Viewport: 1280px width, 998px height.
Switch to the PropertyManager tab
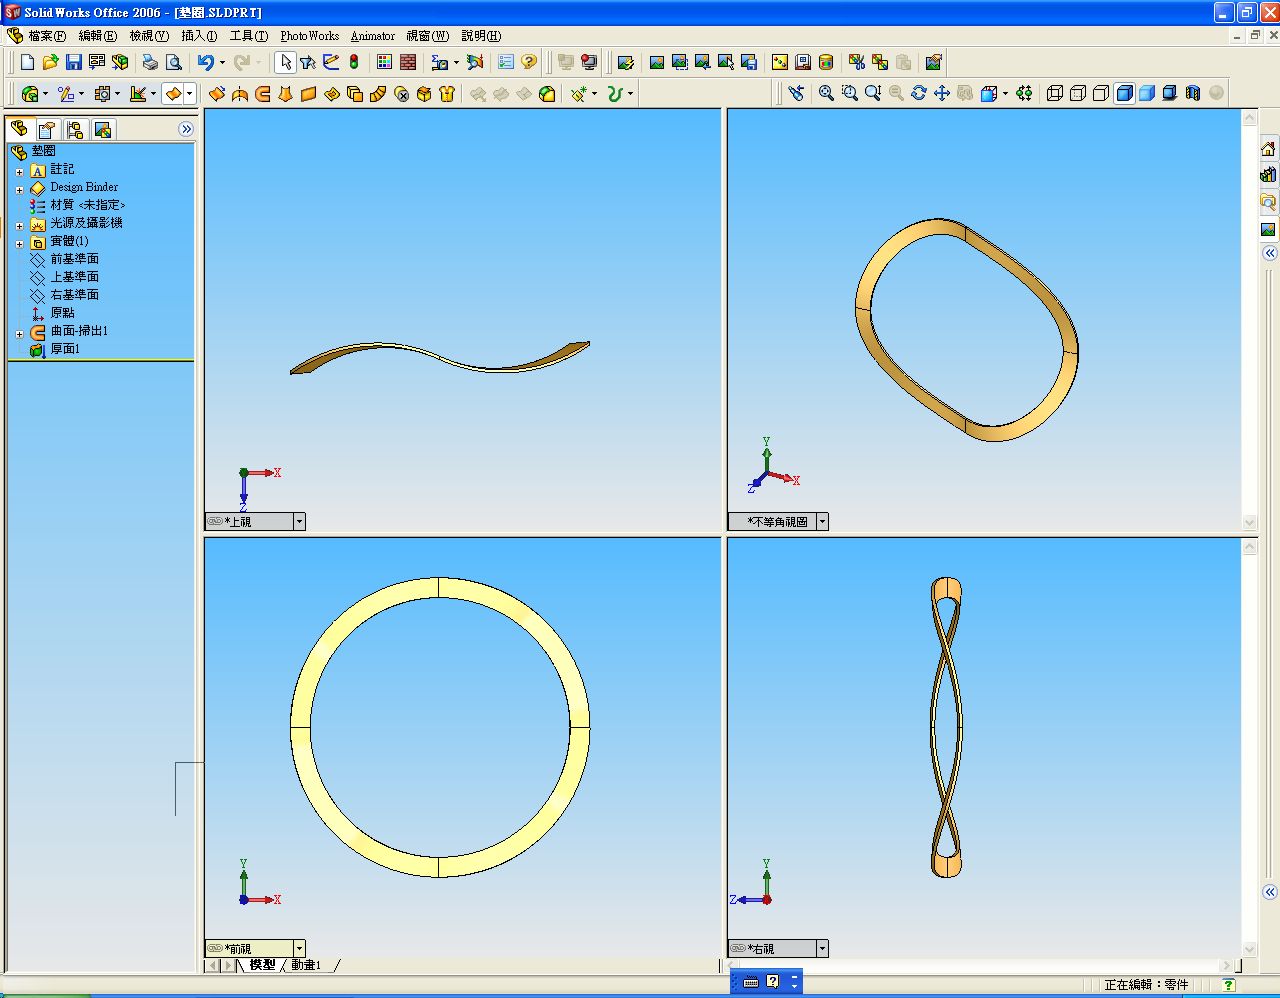pos(46,129)
